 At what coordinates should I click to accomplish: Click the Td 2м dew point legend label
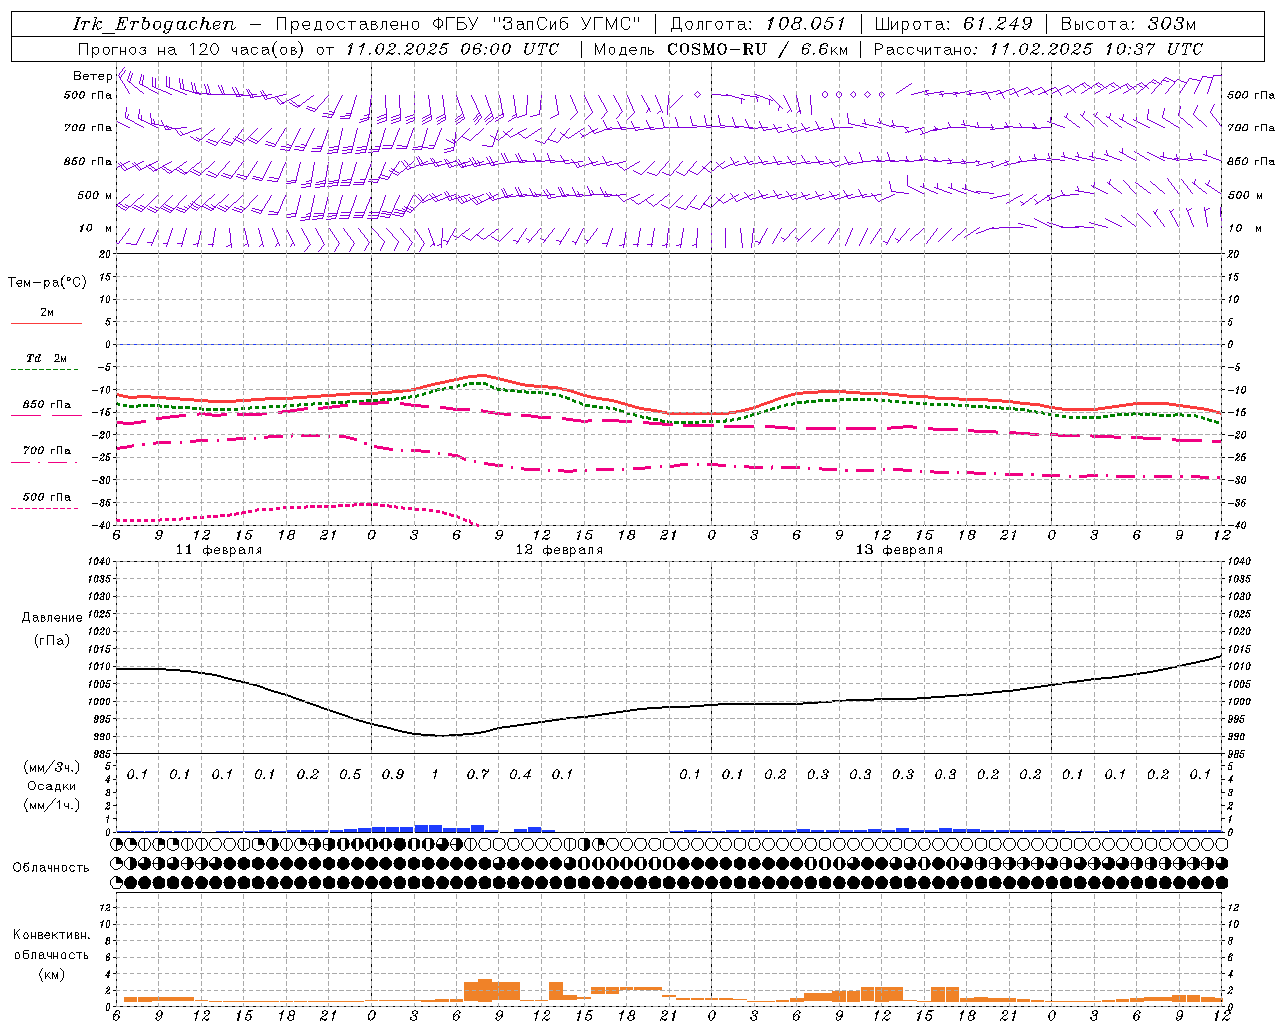(x=46, y=358)
